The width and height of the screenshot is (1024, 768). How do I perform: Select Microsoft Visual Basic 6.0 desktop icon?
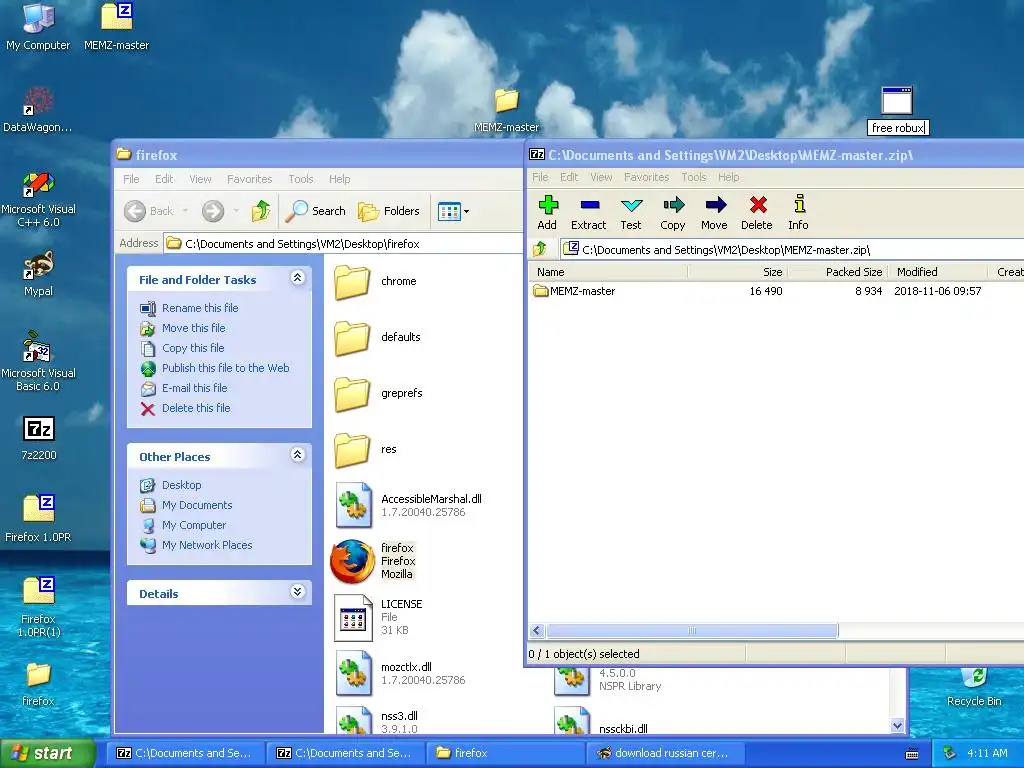tap(39, 363)
